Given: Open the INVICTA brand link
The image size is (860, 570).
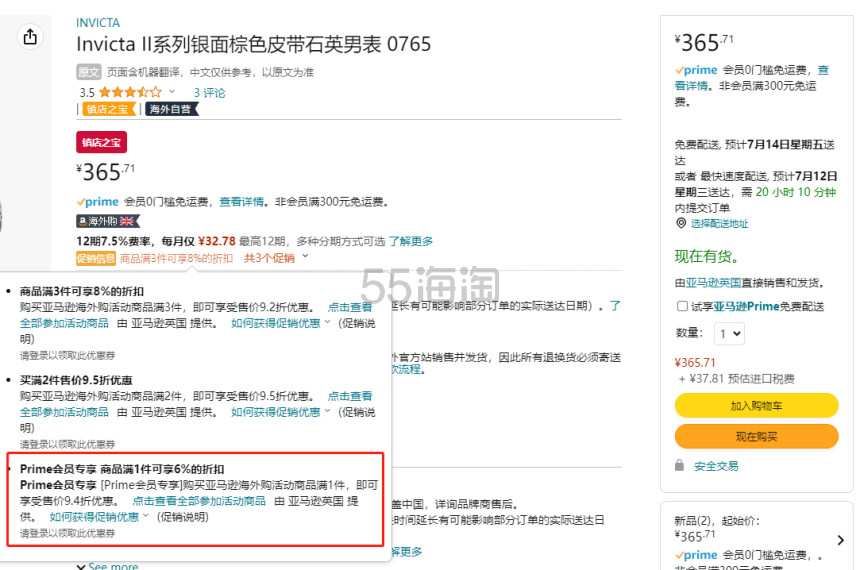Looking at the screenshot, I should [98, 23].
